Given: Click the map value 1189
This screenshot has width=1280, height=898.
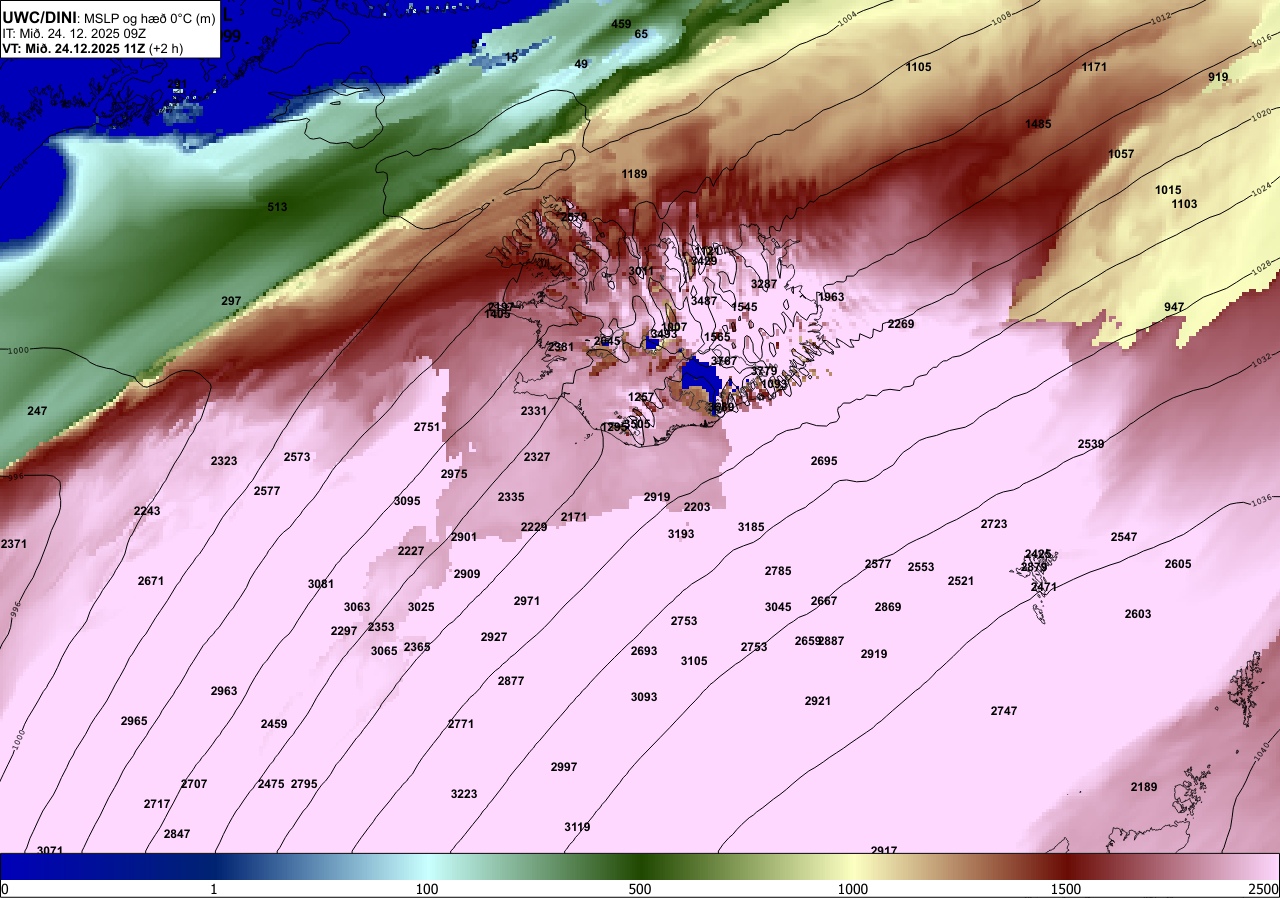Looking at the screenshot, I should click(x=634, y=174).
